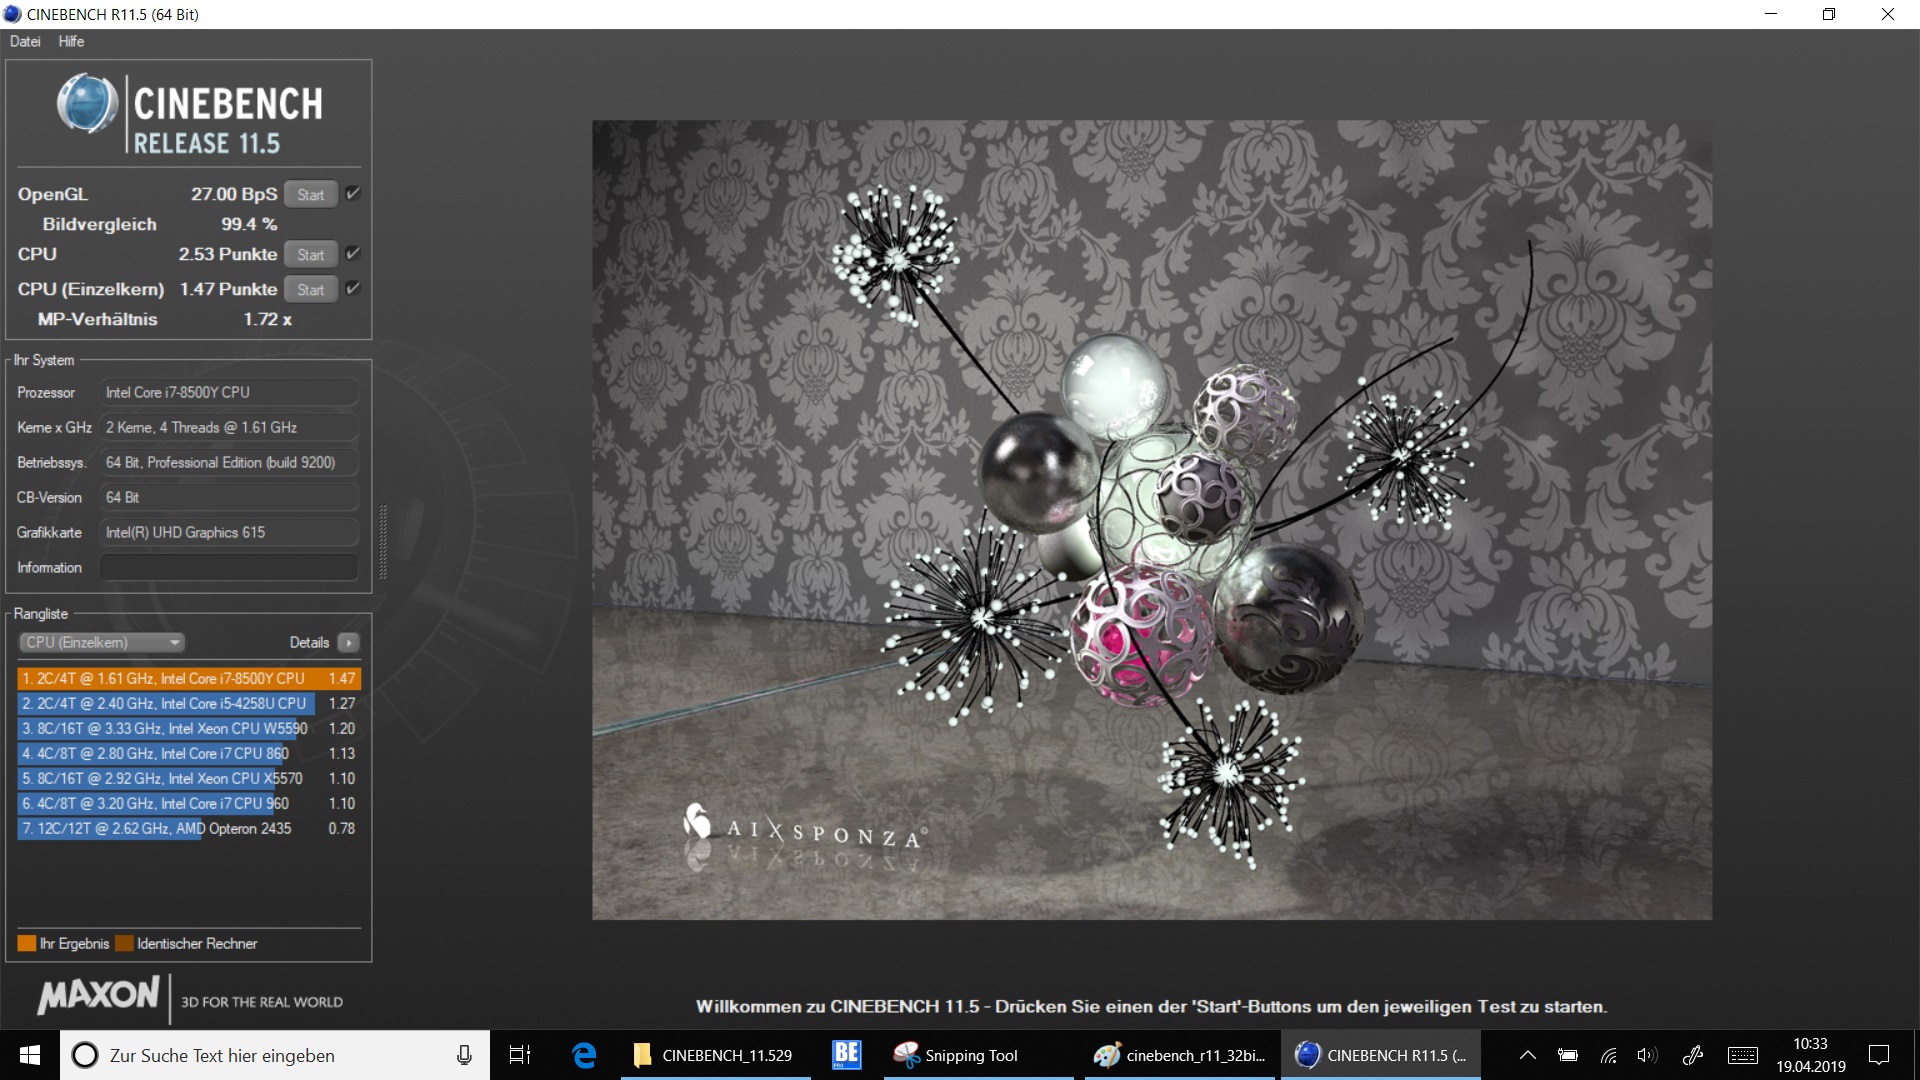Expand the CPU (Einzelkern) ranking dropdown
This screenshot has width=1920, height=1080.
pos(102,643)
